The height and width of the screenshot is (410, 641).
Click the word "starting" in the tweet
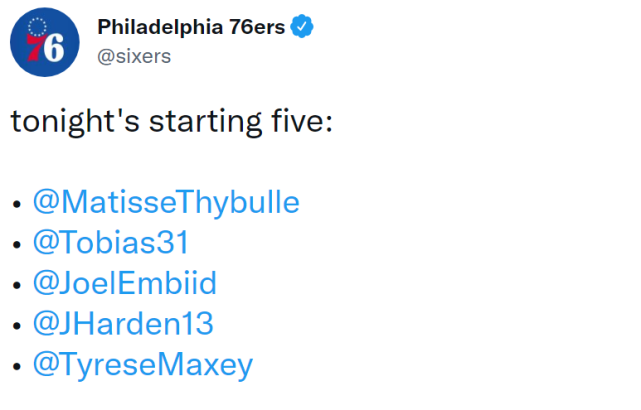[x=205, y=123]
